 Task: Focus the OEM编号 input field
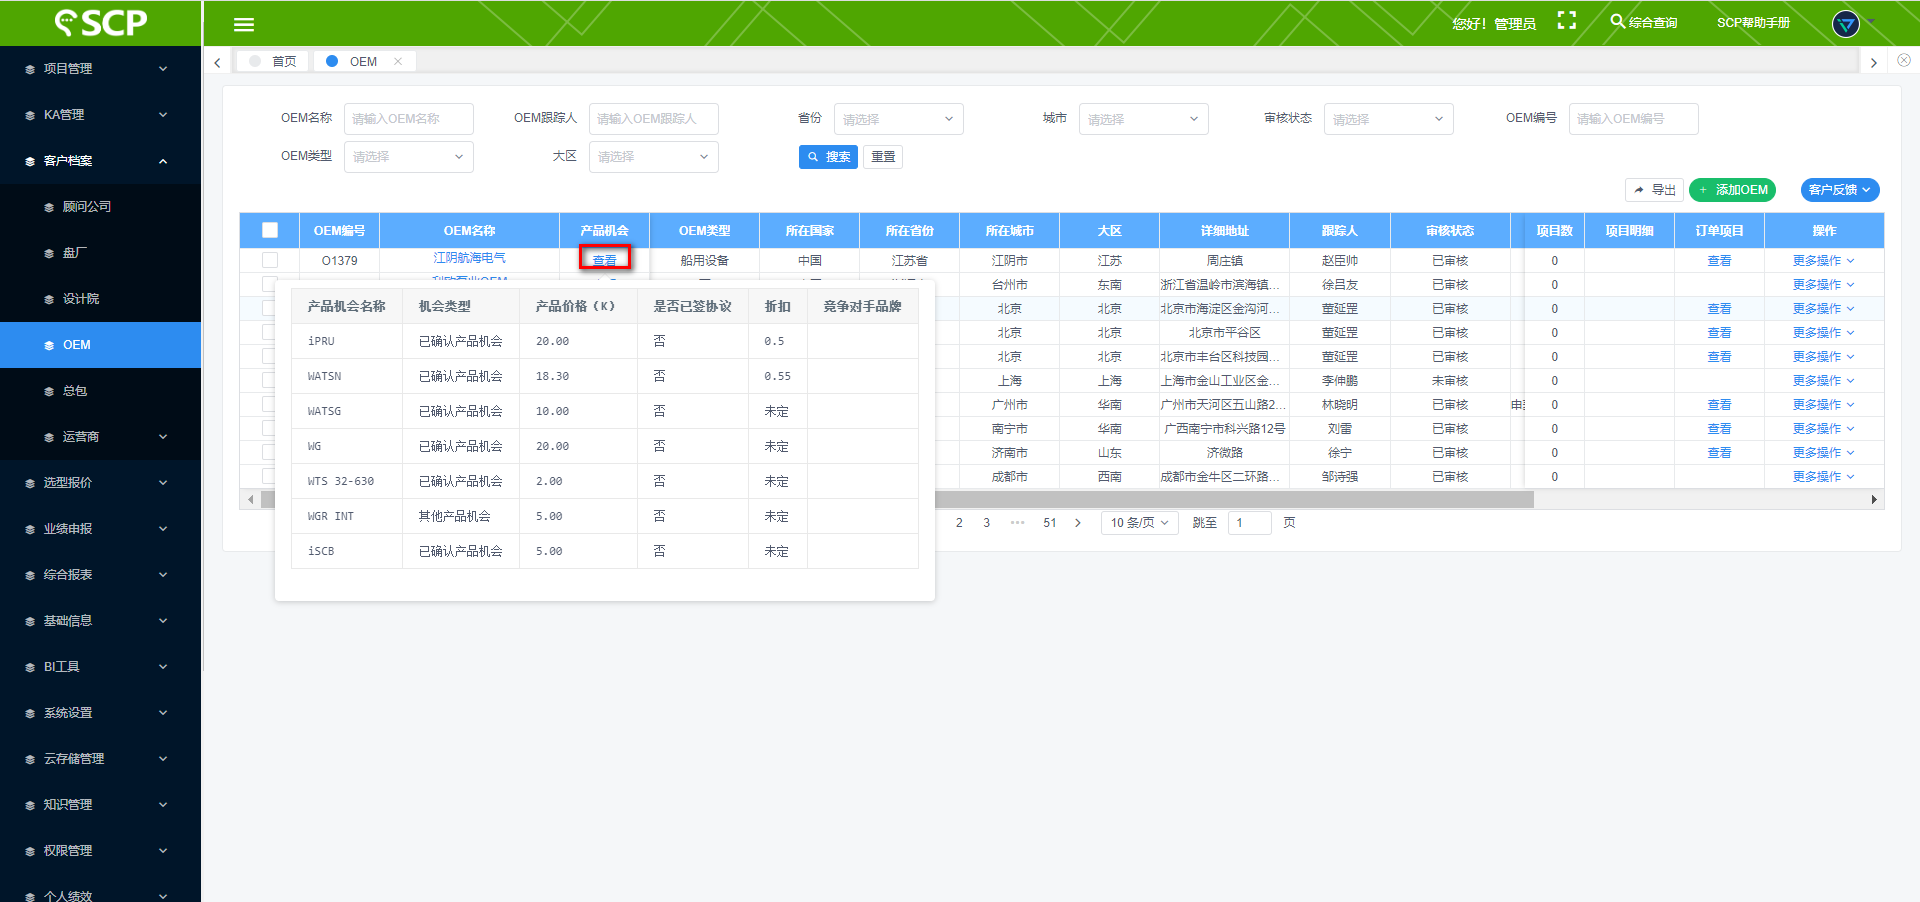1633,119
